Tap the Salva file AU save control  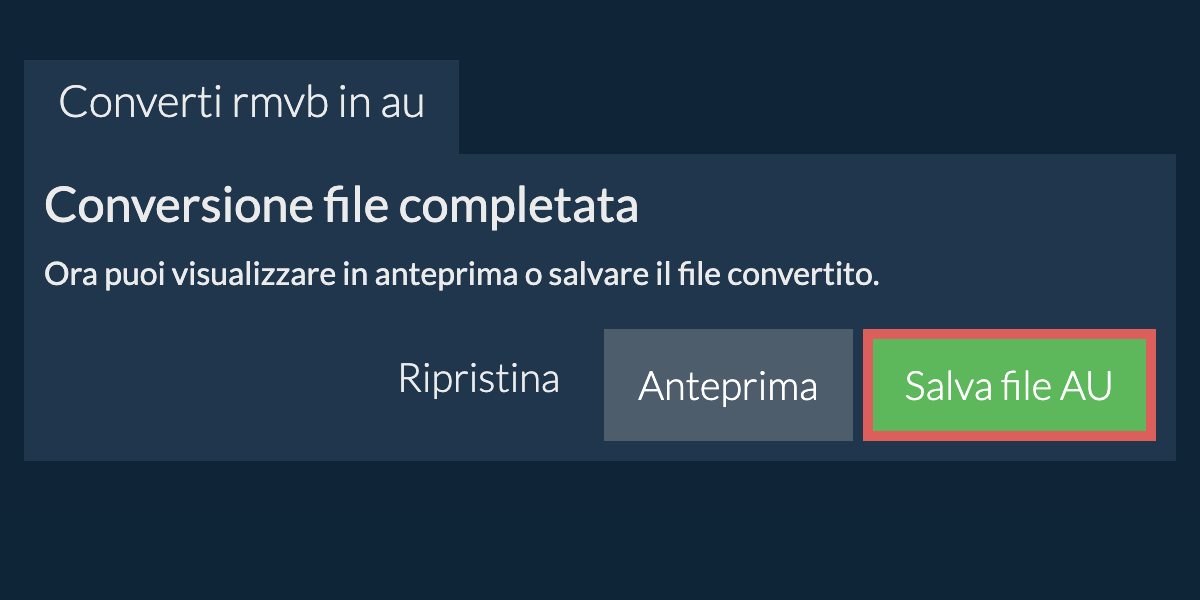click(1009, 386)
